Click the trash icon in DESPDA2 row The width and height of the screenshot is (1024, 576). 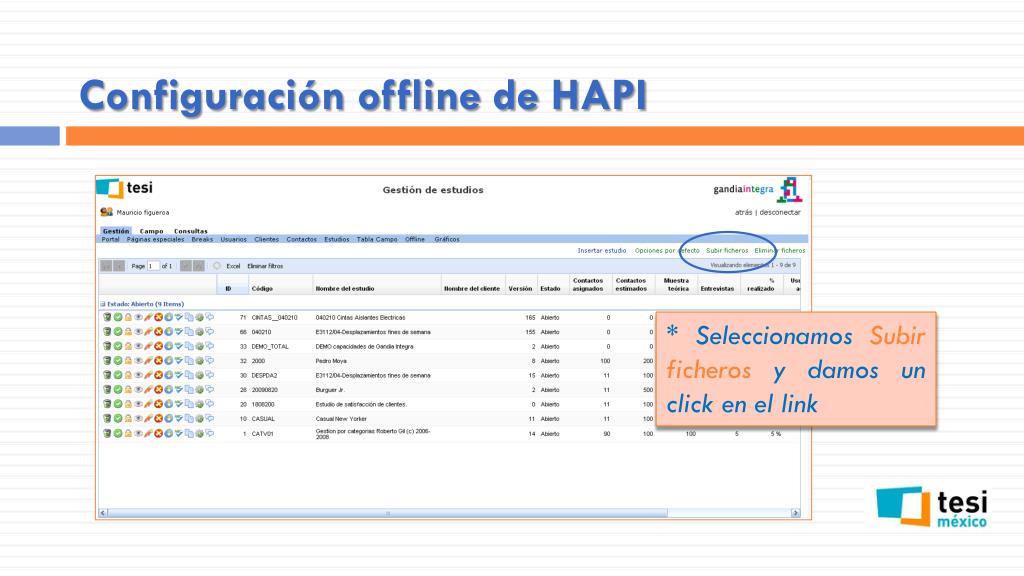click(x=107, y=375)
